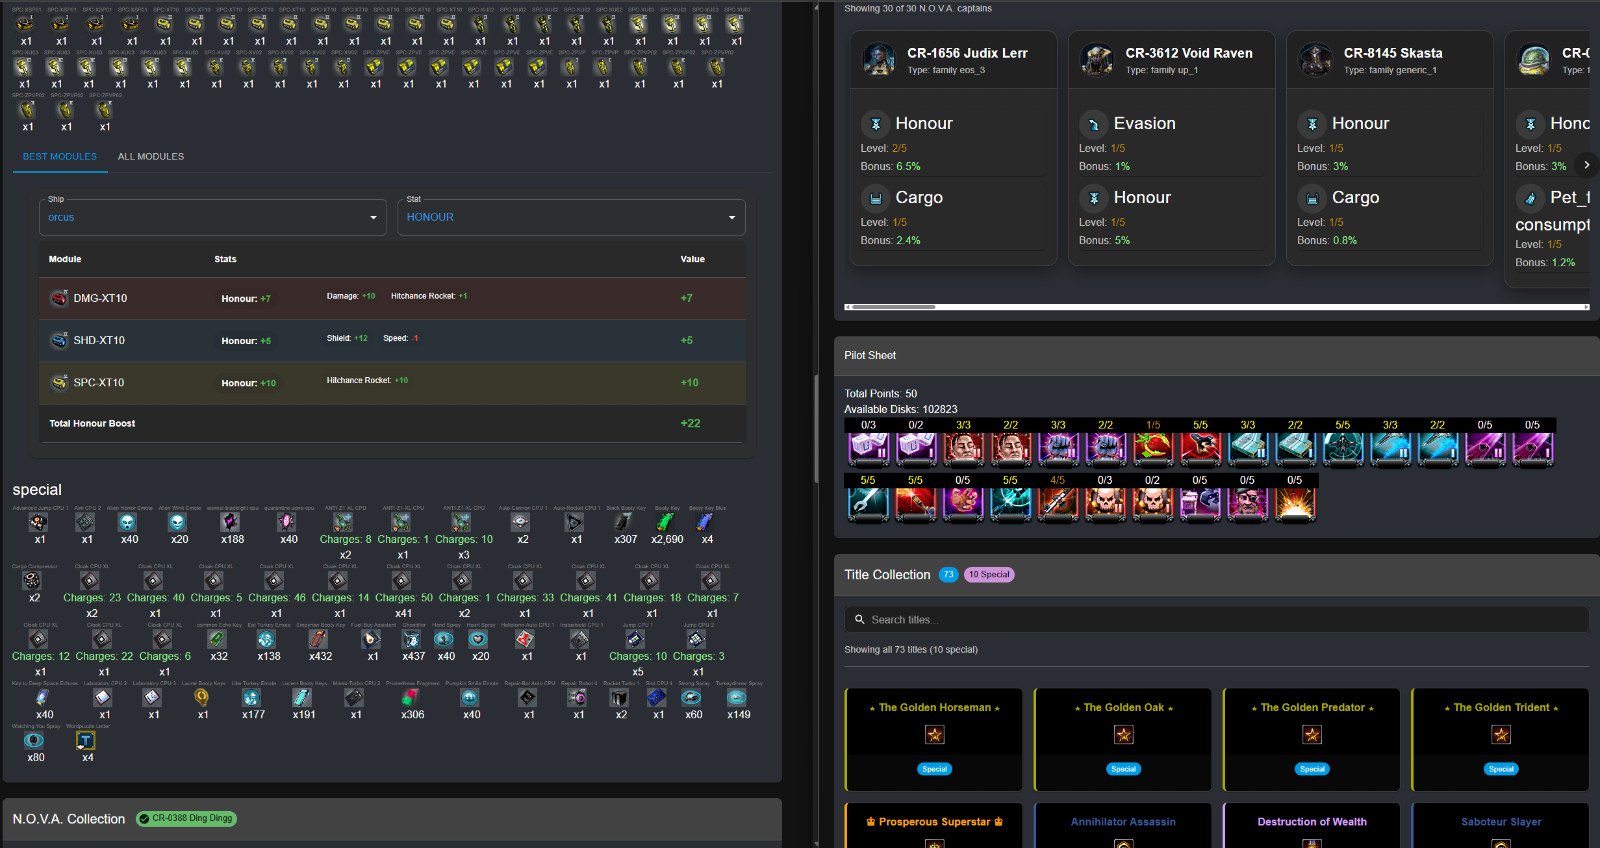Click the Module column header

point(65,259)
